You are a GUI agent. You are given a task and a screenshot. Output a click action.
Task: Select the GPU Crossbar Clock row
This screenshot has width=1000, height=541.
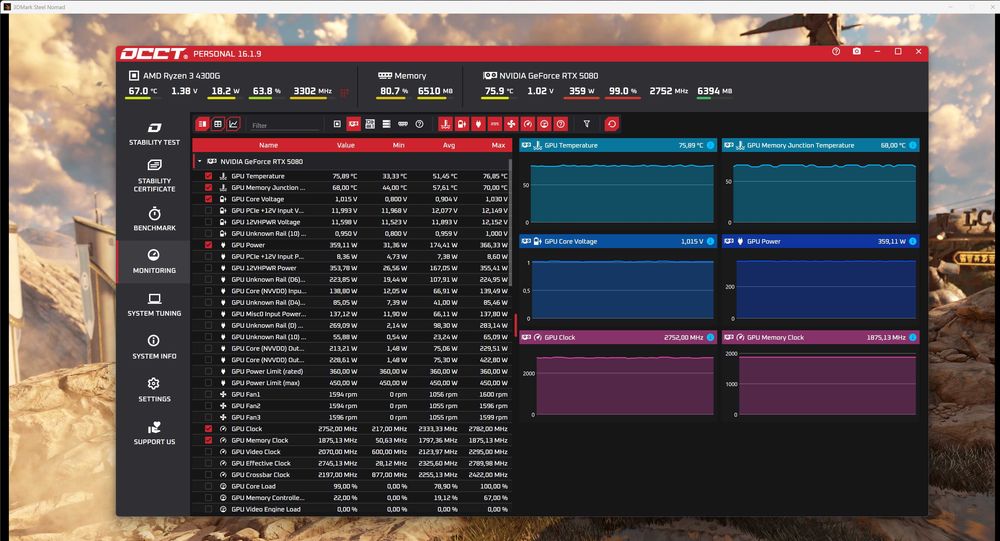pyautogui.click(x=352, y=475)
